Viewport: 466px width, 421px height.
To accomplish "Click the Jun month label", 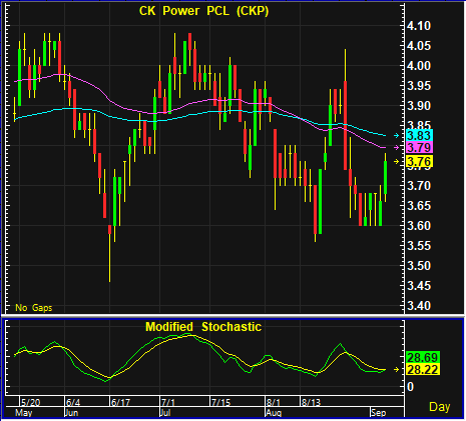I will pos(71,413).
